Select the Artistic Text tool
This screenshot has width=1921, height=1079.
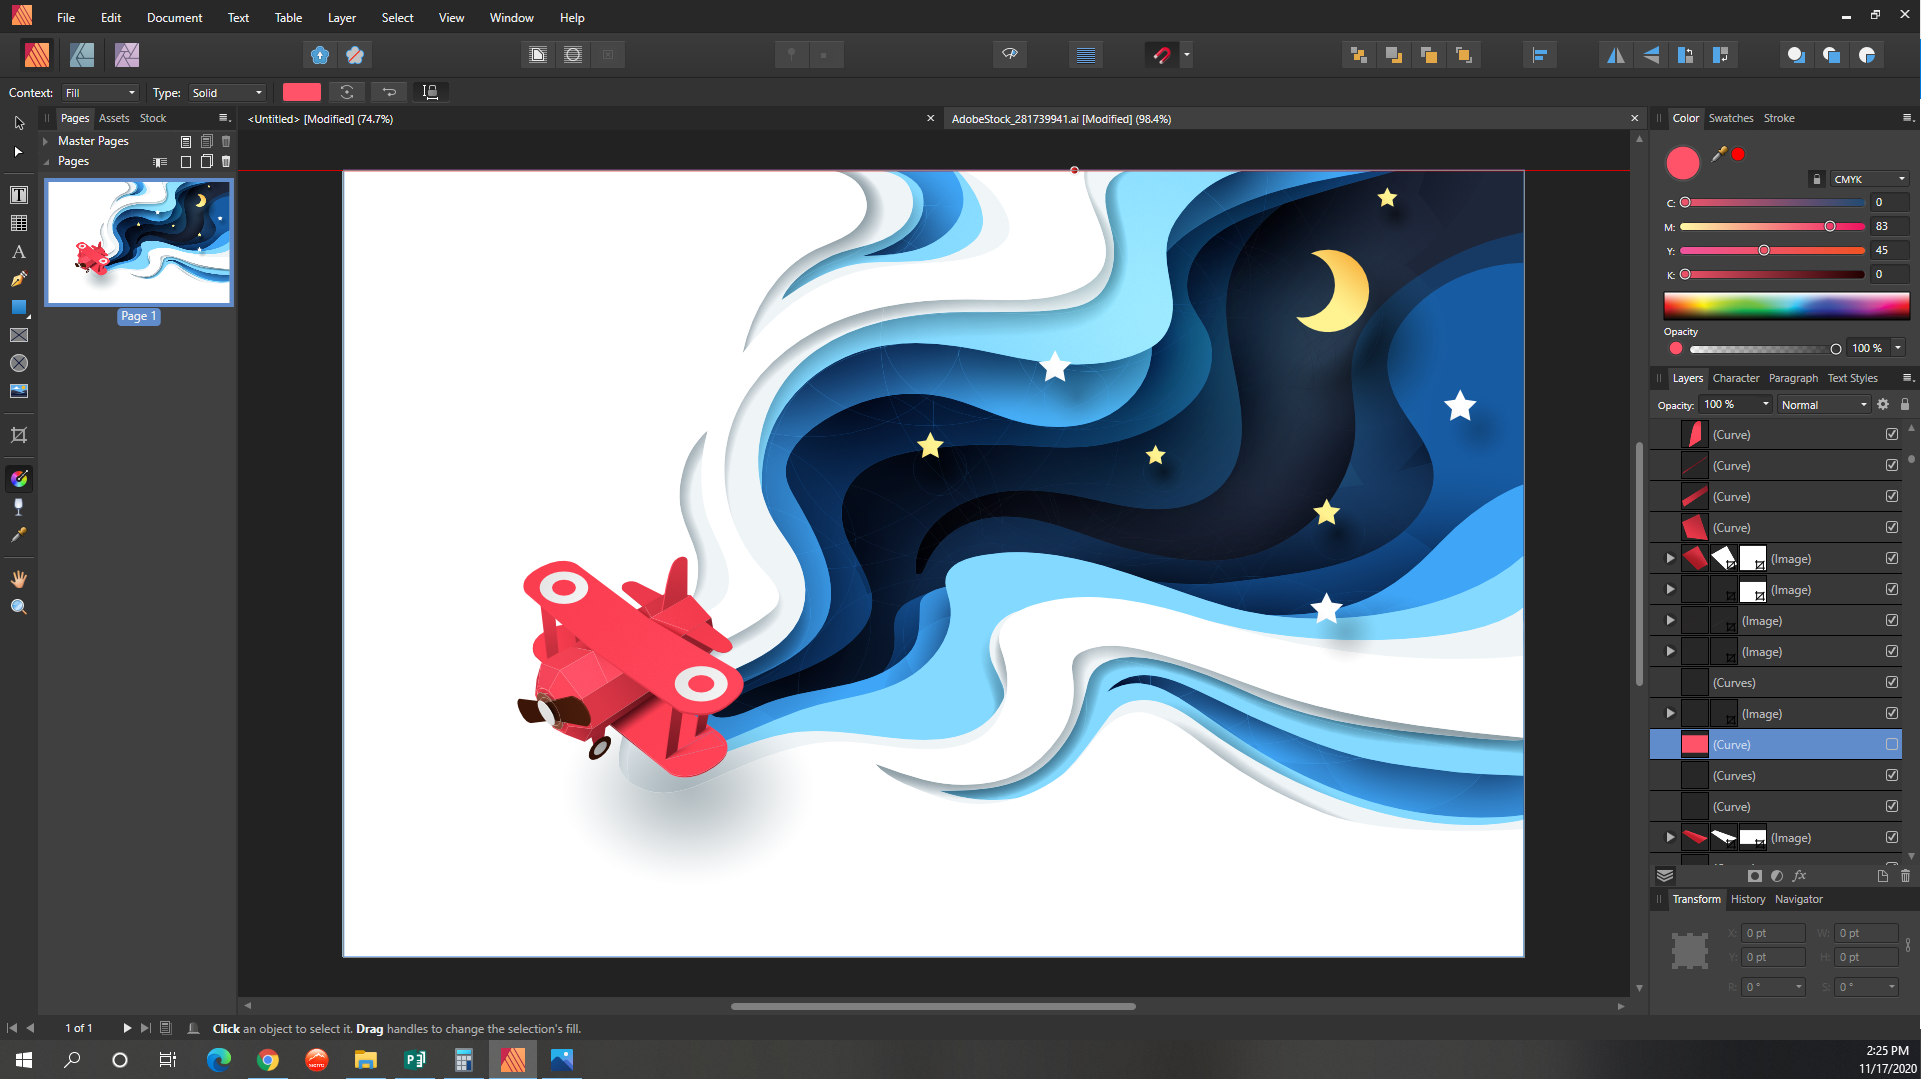click(19, 251)
